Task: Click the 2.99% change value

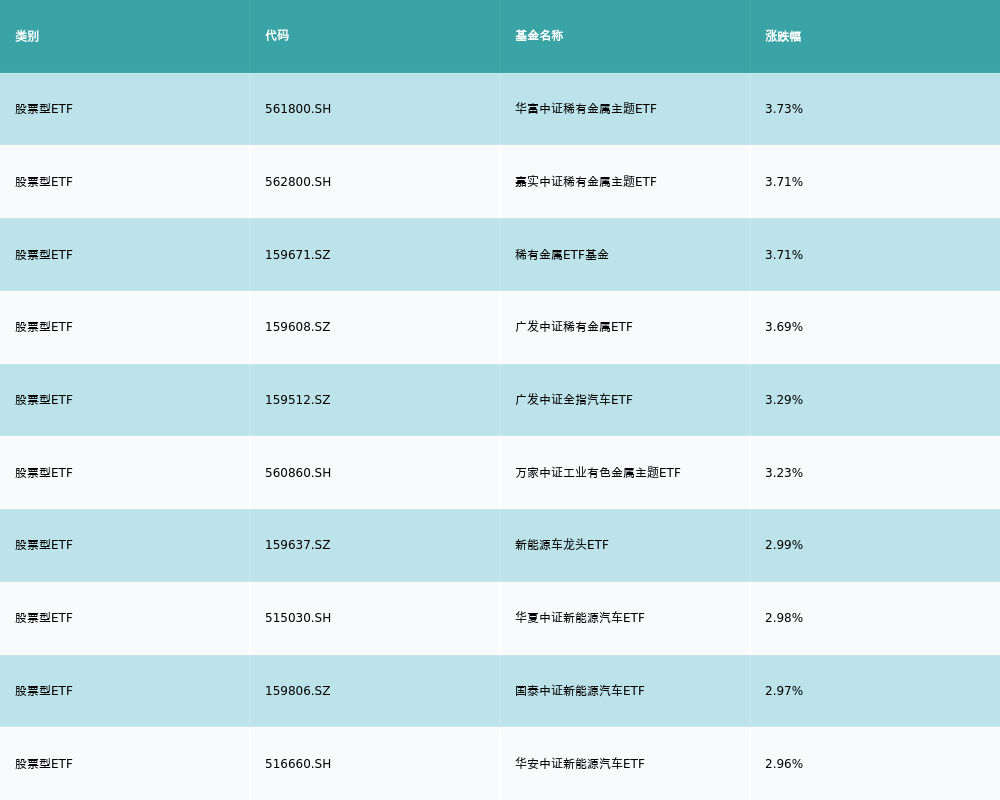Action: tap(784, 545)
